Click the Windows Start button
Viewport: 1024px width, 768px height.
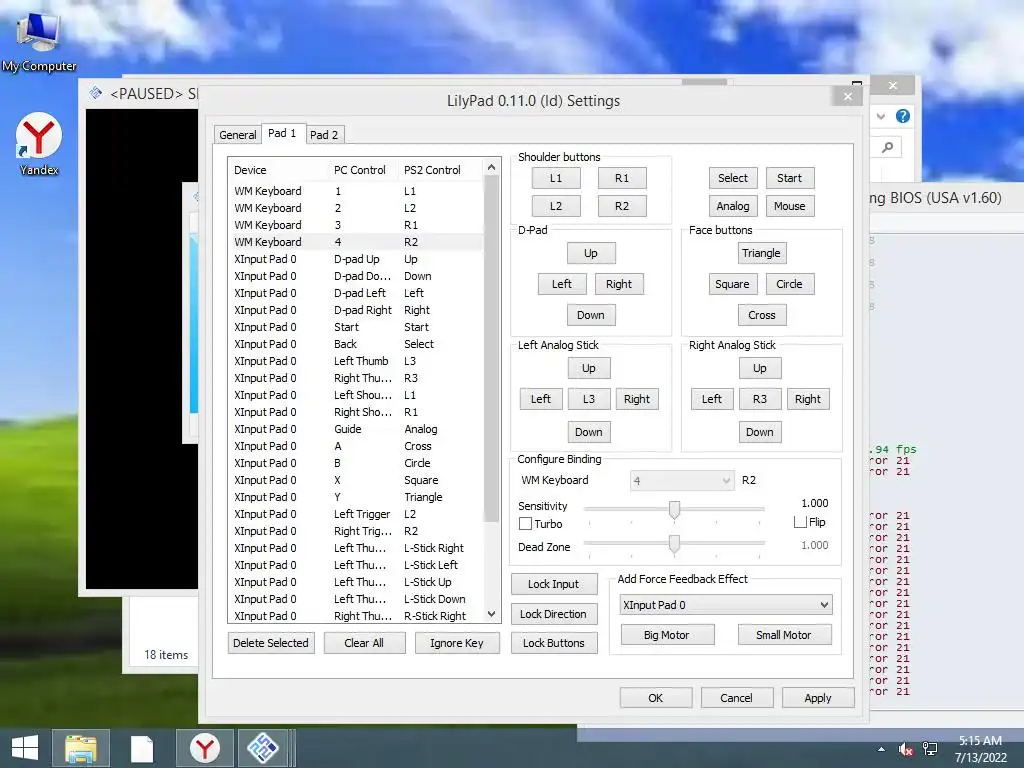[24, 748]
